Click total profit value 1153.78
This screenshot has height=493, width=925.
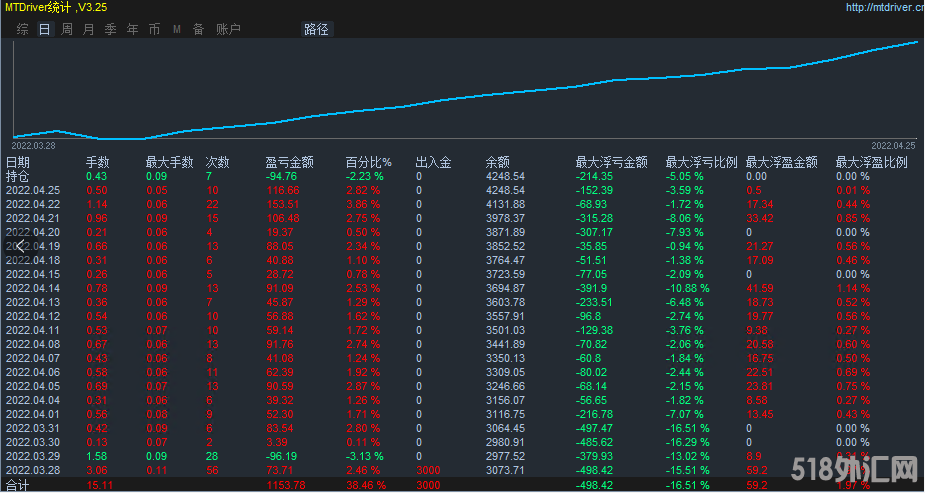pyautogui.click(x=286, y=485)
